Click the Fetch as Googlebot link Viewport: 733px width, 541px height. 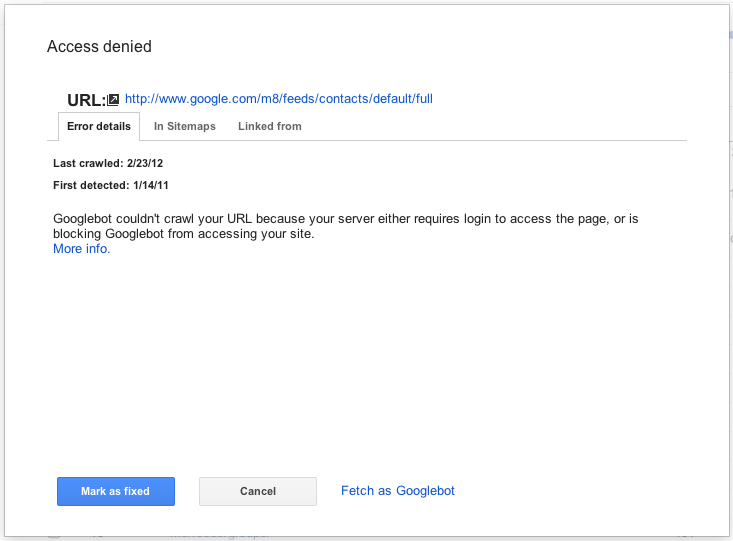[x=397, y=491]
